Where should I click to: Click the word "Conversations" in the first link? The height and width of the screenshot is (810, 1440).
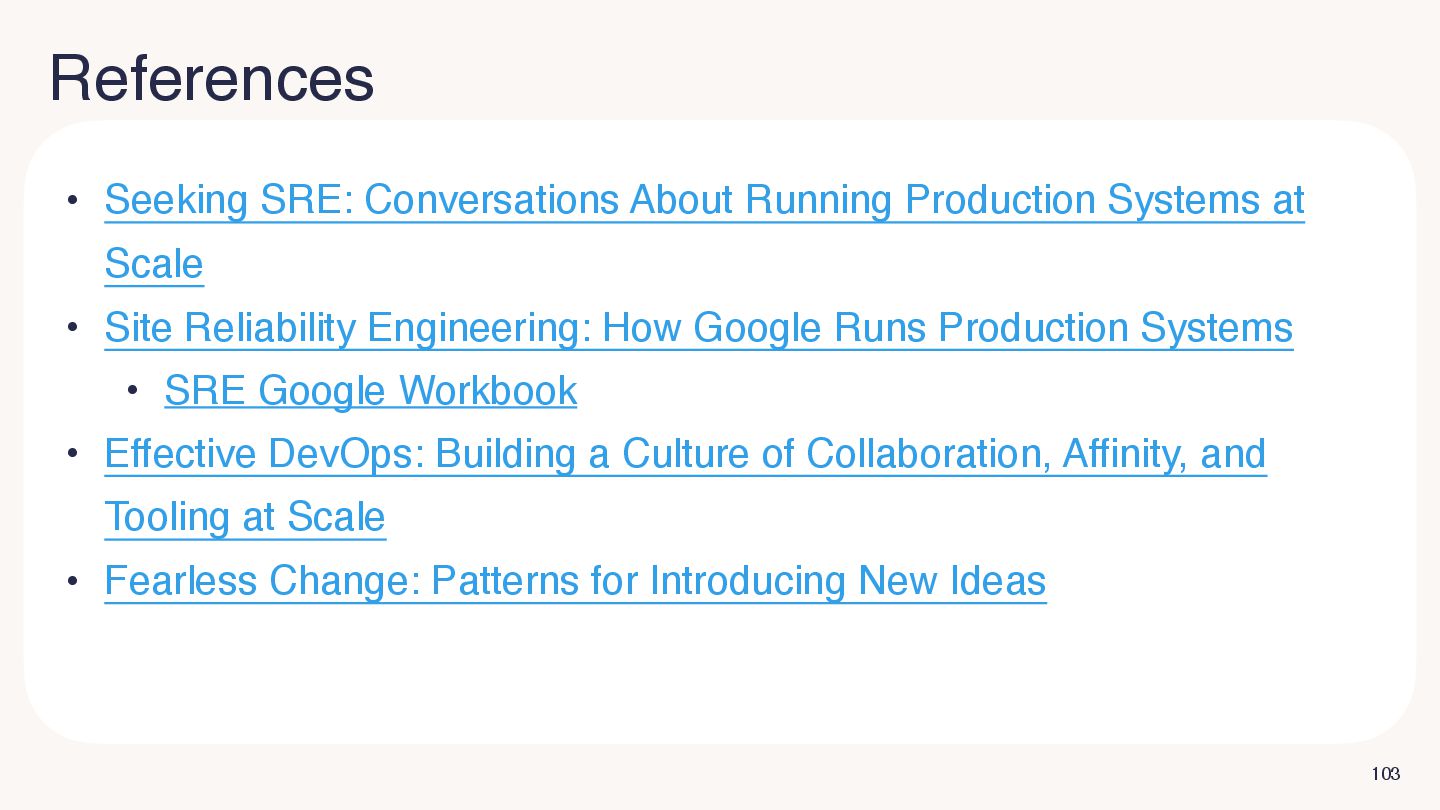(x=491, y=201)
